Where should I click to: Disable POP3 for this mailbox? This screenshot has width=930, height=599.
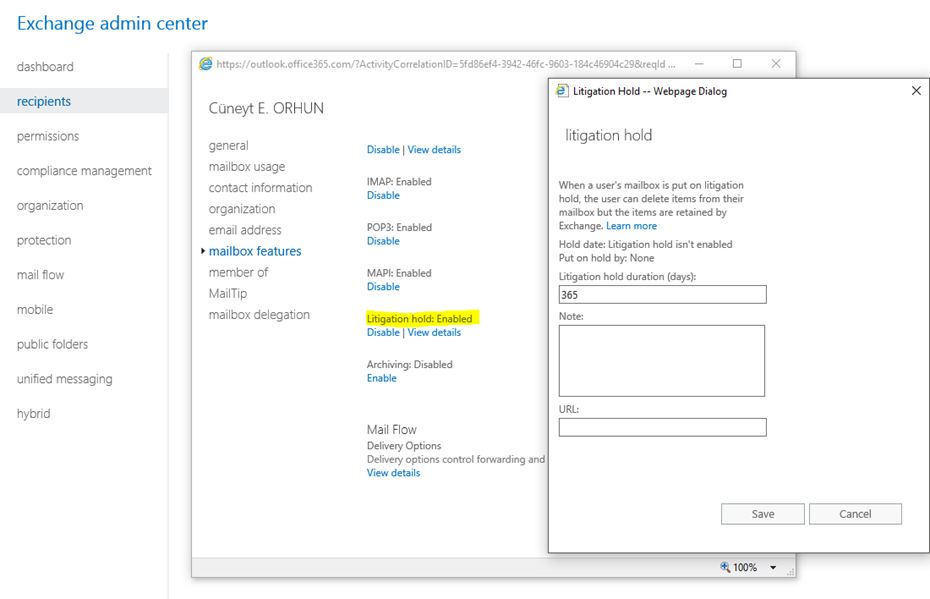click(383, 241)
